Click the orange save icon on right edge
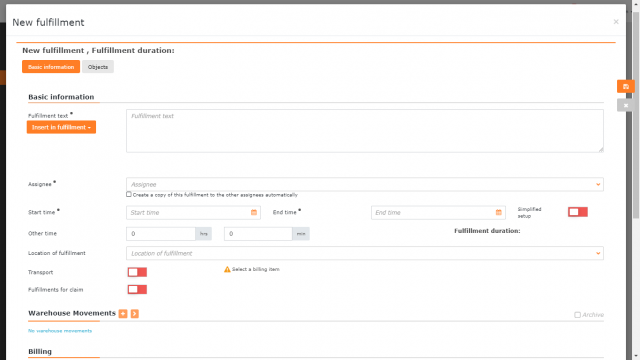Screen dimensions: 640x360 point(626,87)
